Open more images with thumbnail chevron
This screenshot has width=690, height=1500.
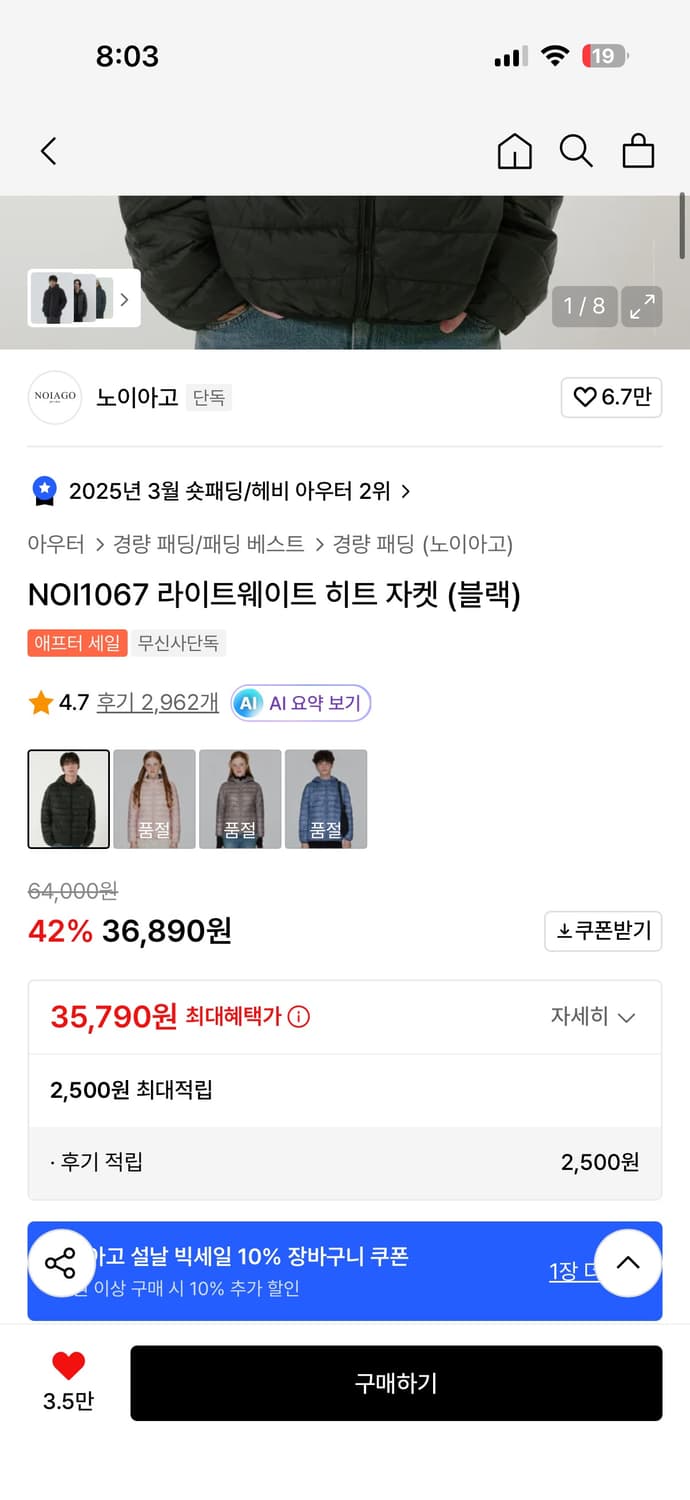coord(124,299)
